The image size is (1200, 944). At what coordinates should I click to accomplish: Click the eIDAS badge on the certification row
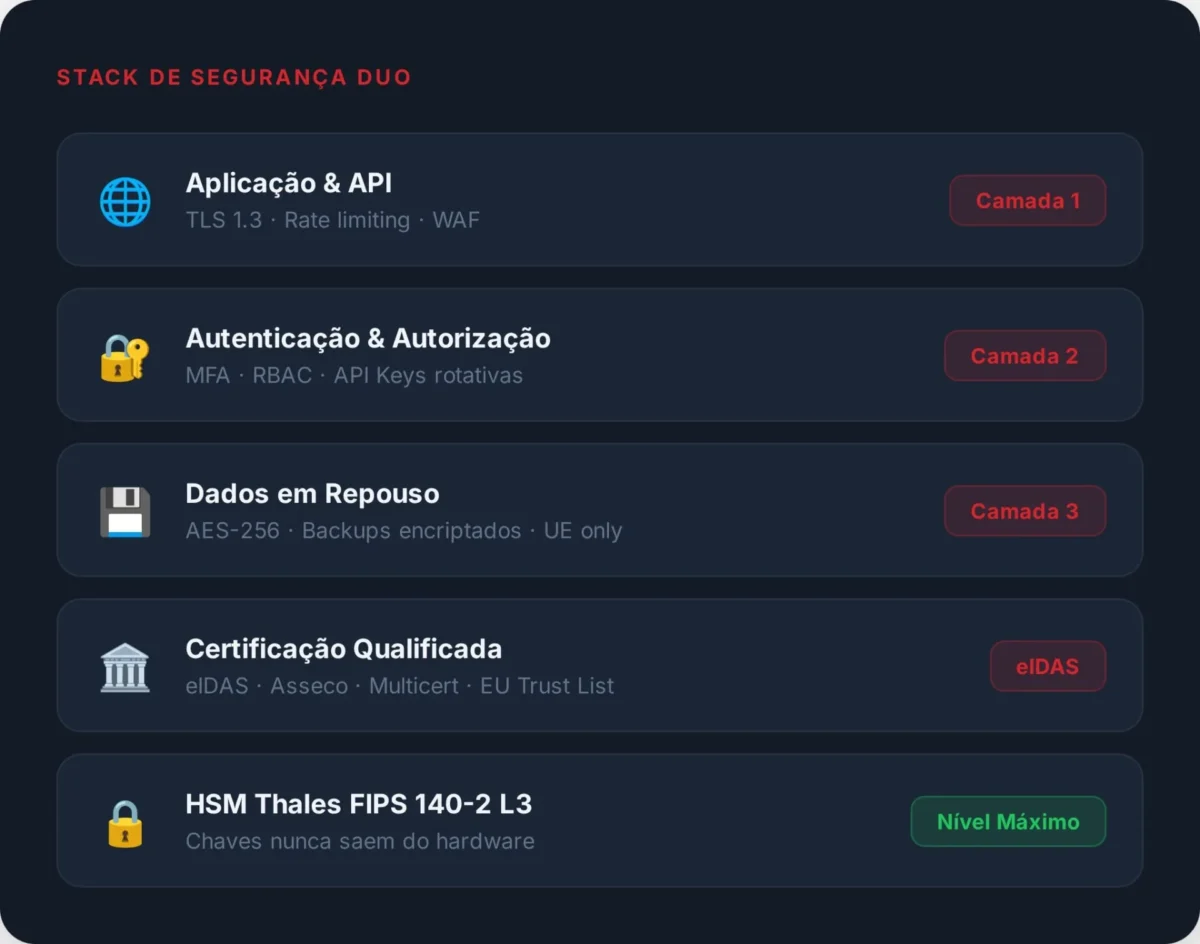pos(1048,666)
